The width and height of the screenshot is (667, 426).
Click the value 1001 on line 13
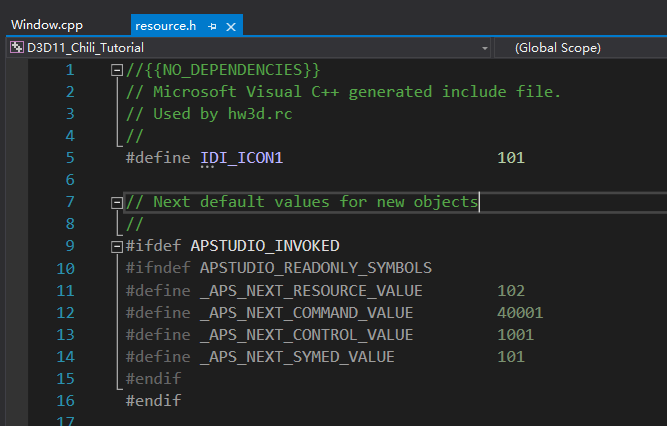pos(515,335)
